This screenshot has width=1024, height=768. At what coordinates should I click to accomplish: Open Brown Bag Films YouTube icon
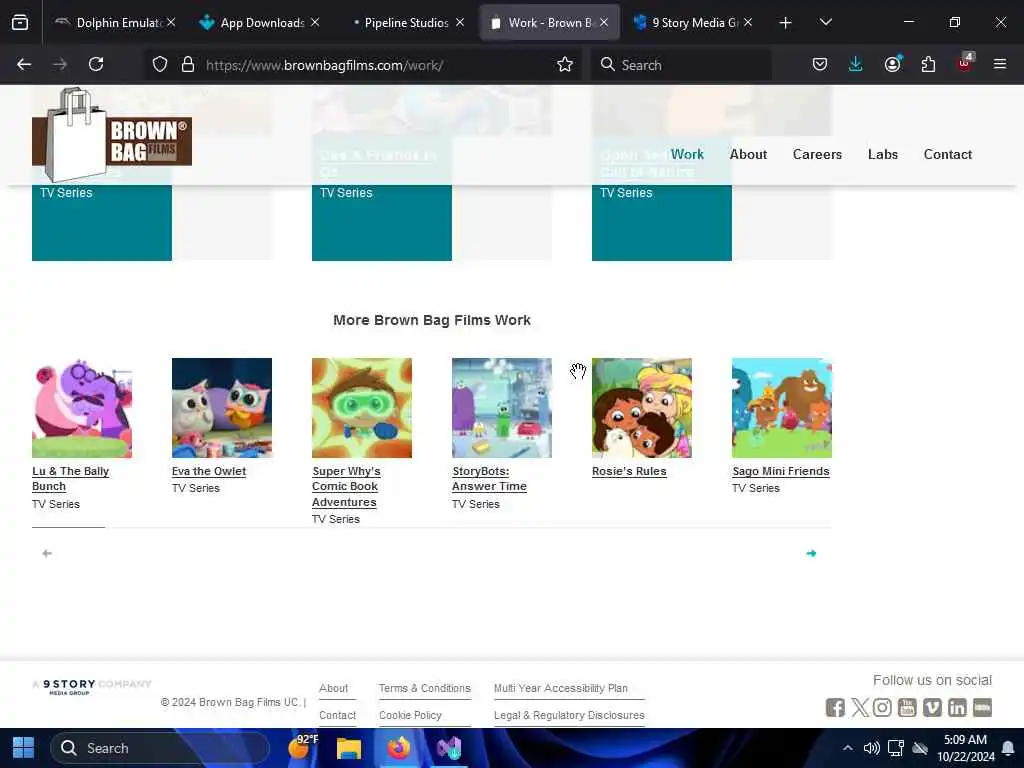(907, 707)
